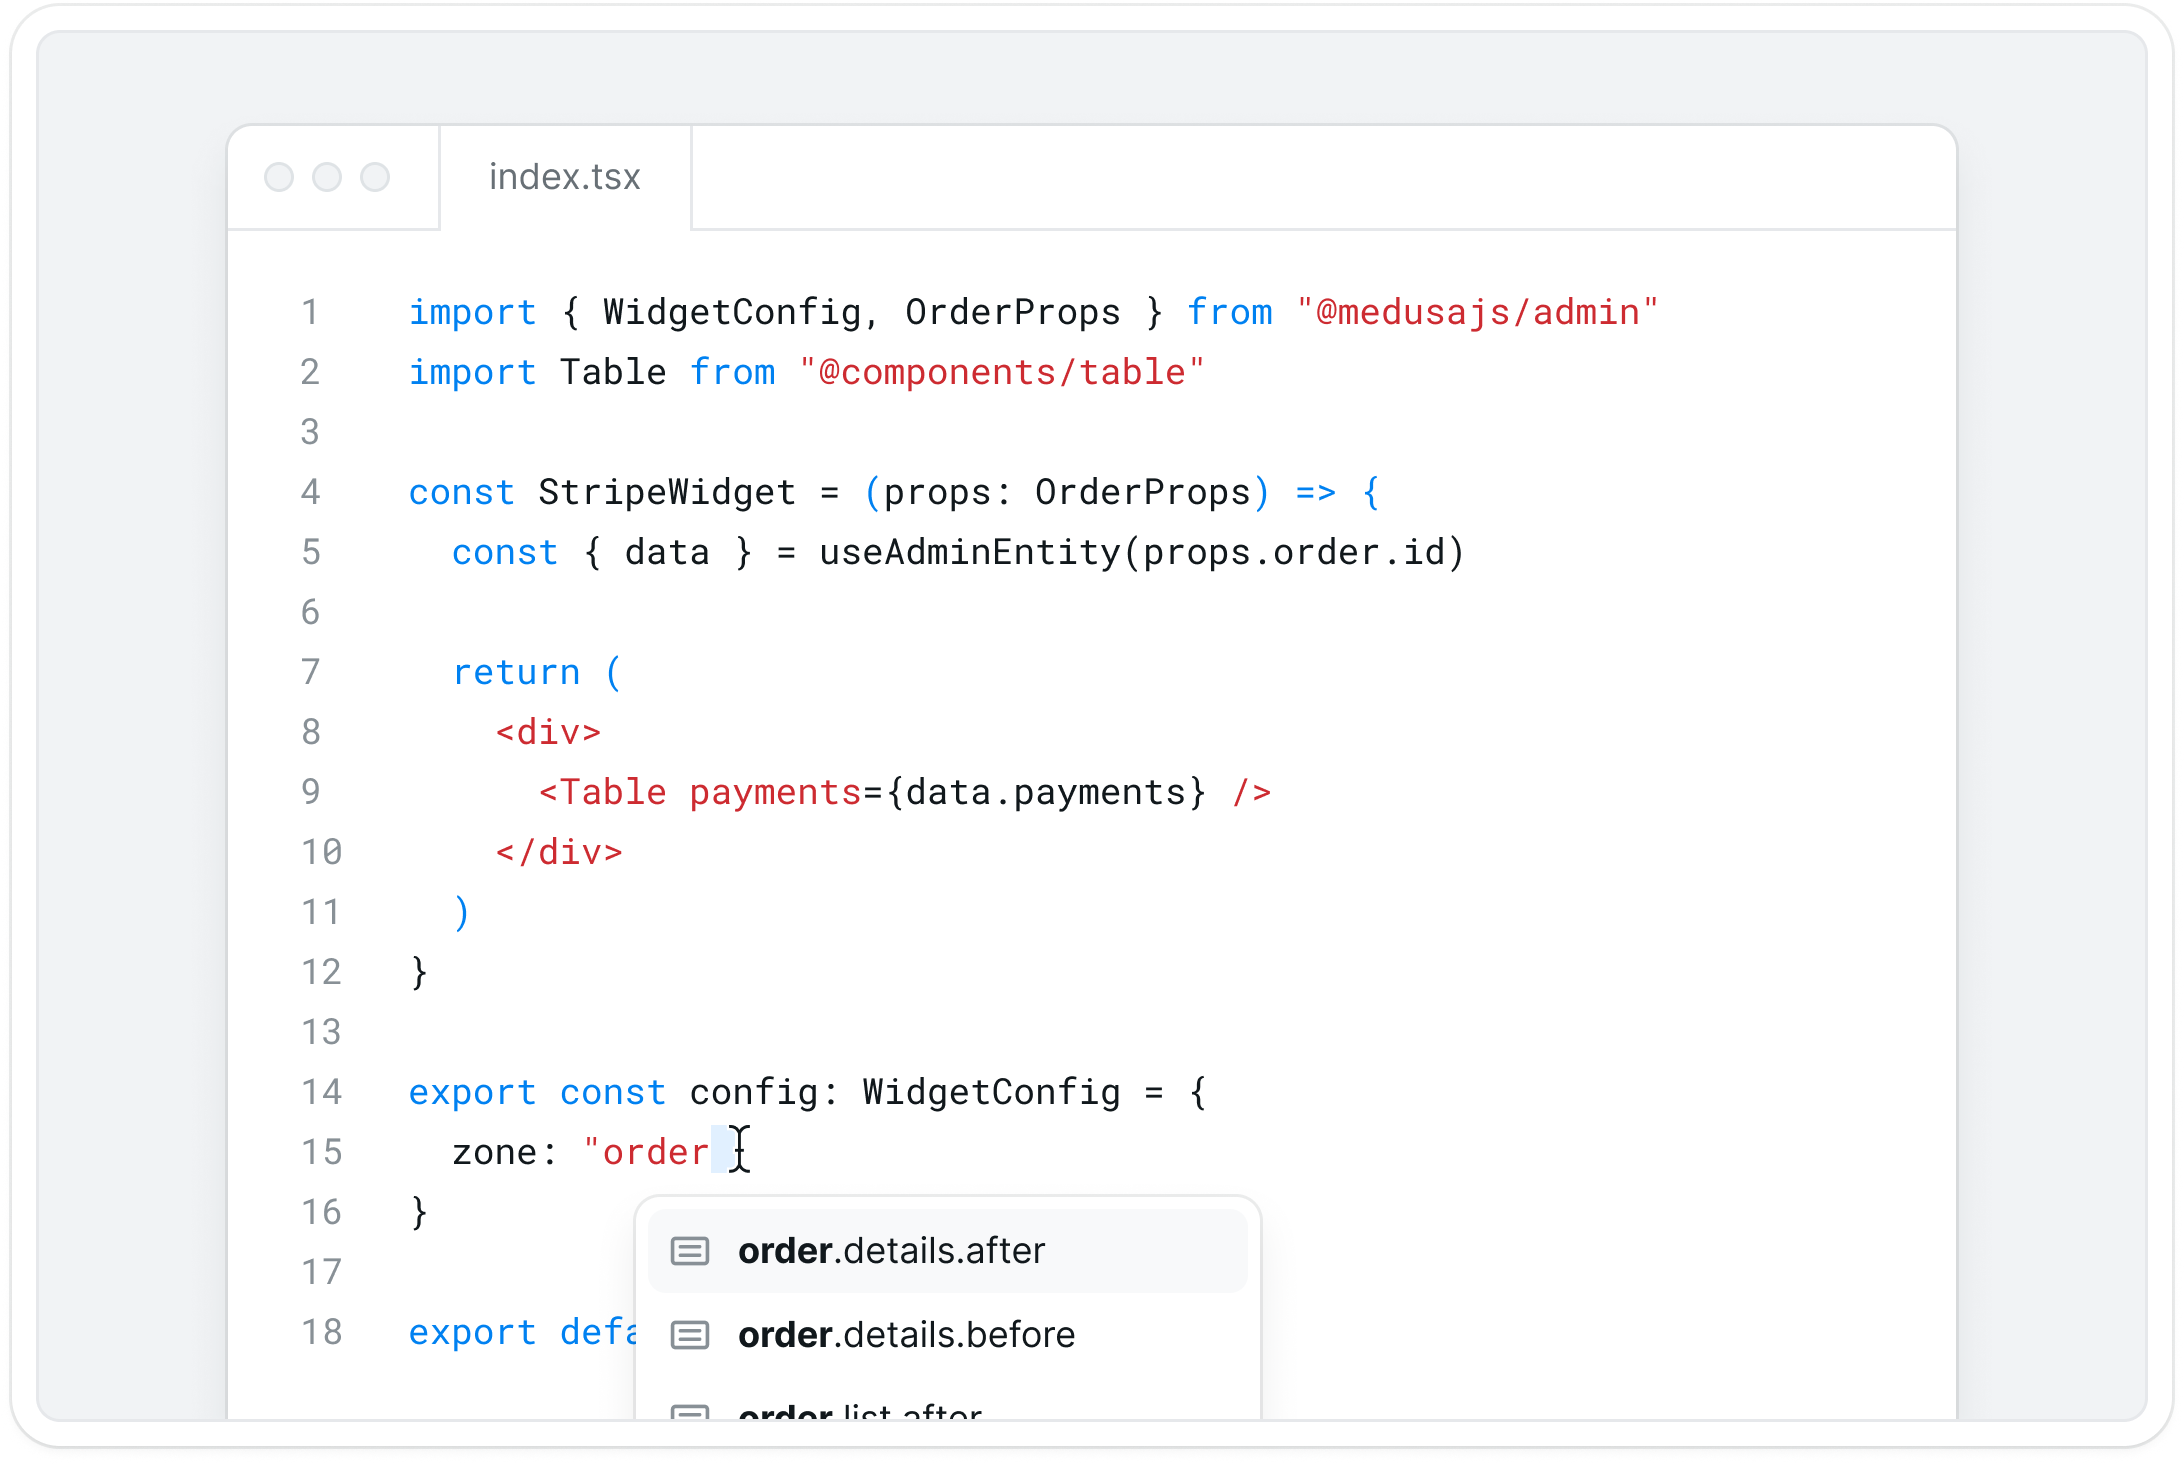Image resolution: width=2184 pixels, height=1464 pixels.
Task: Click the first OrderProps identifier on line 1
Action: point(1013,312)
